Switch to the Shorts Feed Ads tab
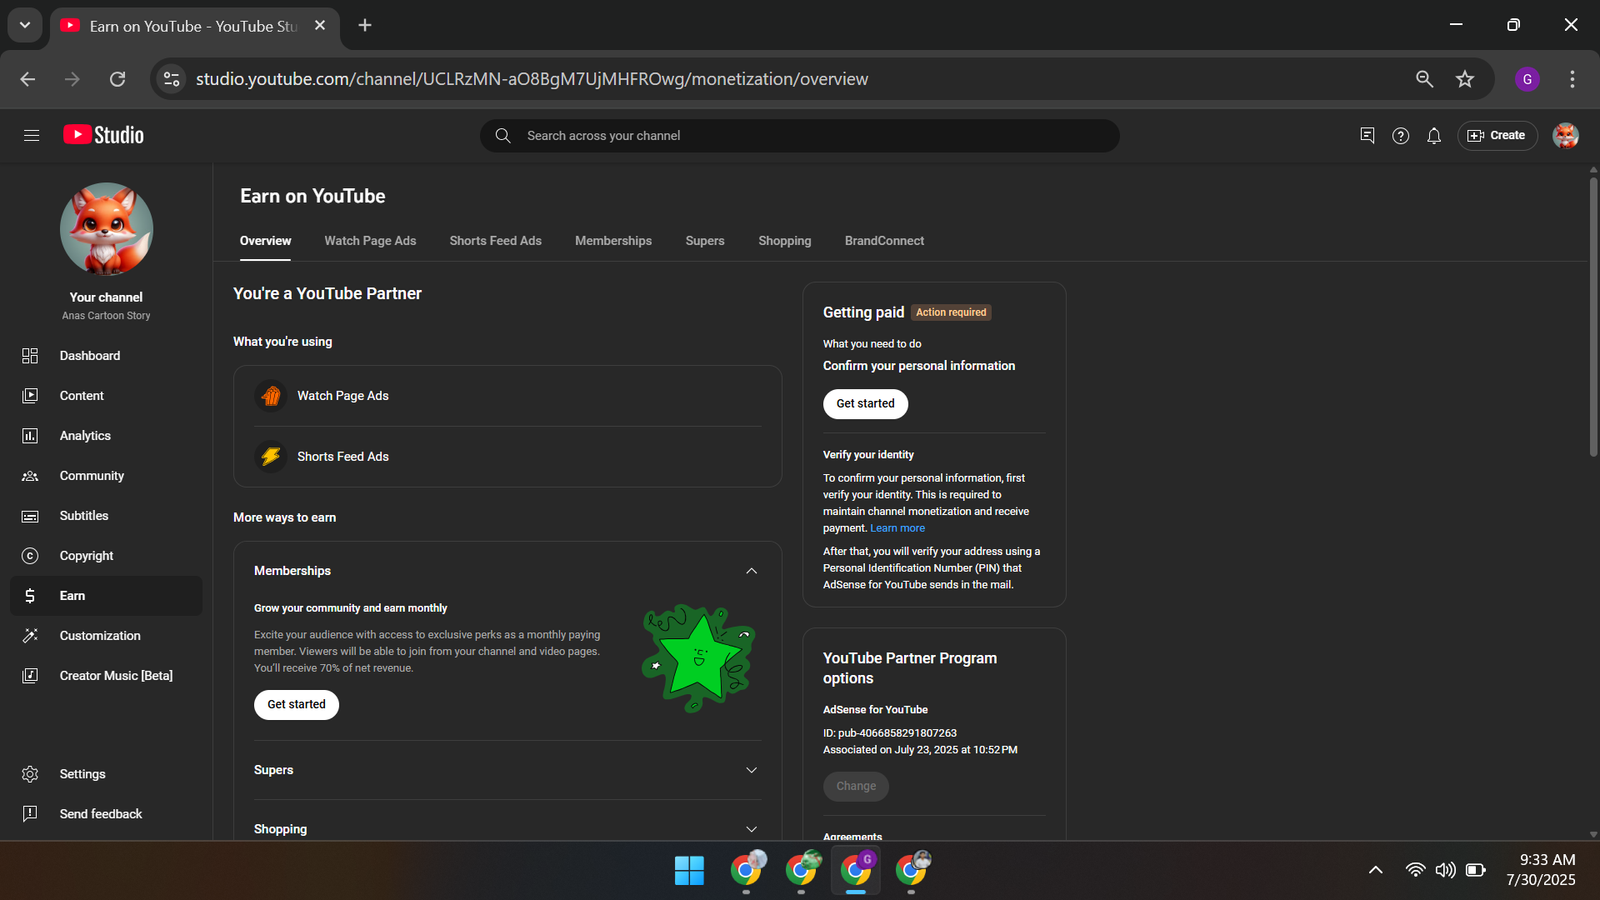 coord(495,241)
